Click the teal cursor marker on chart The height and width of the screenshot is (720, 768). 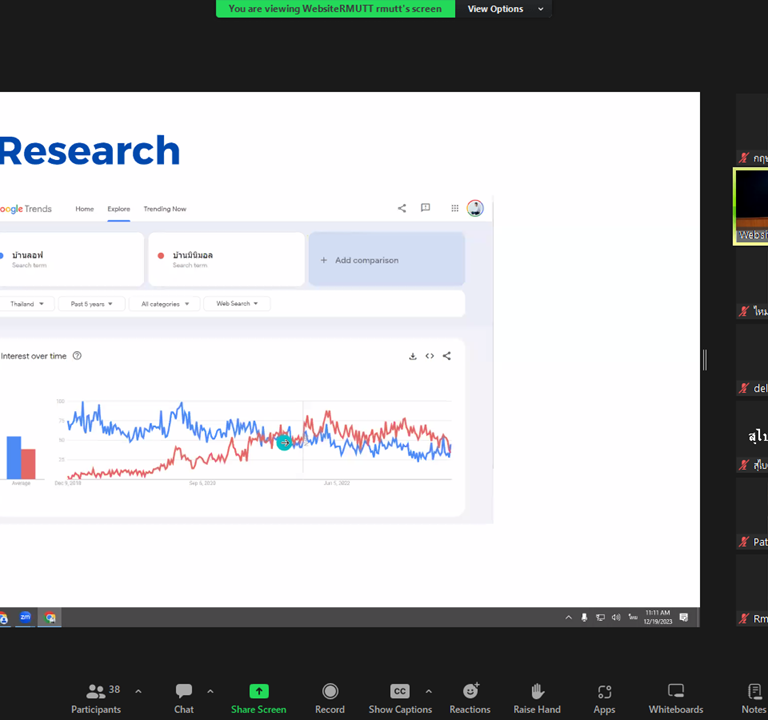click(x=284, y=443)
